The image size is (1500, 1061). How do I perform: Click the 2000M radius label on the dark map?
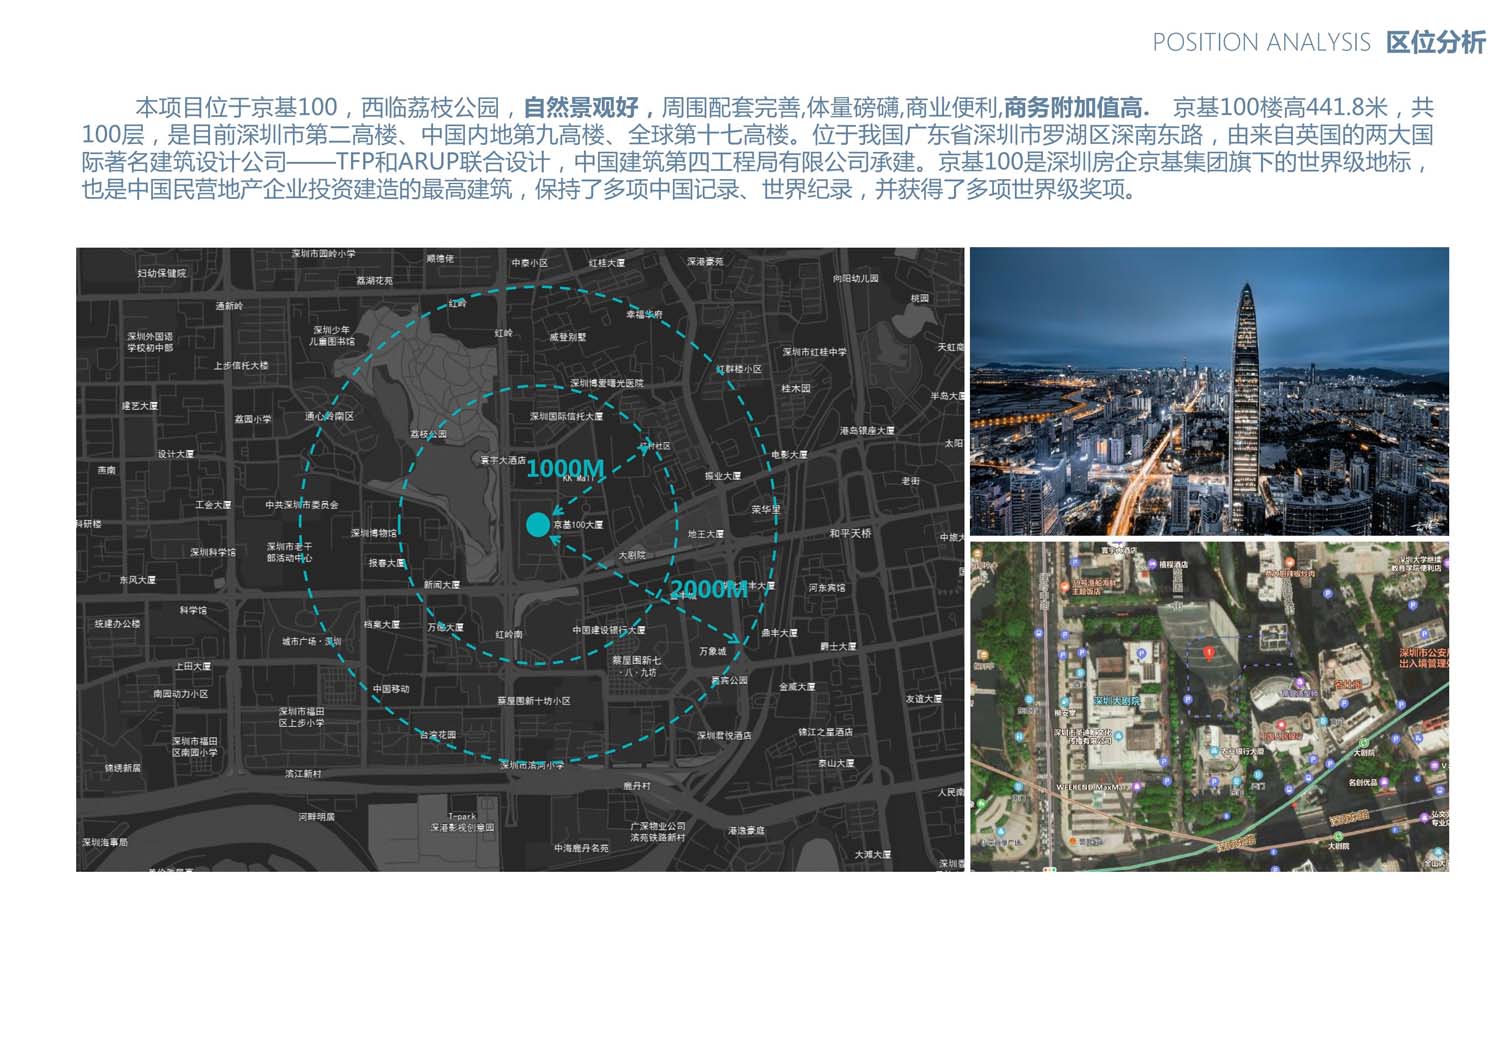[709, 590]
